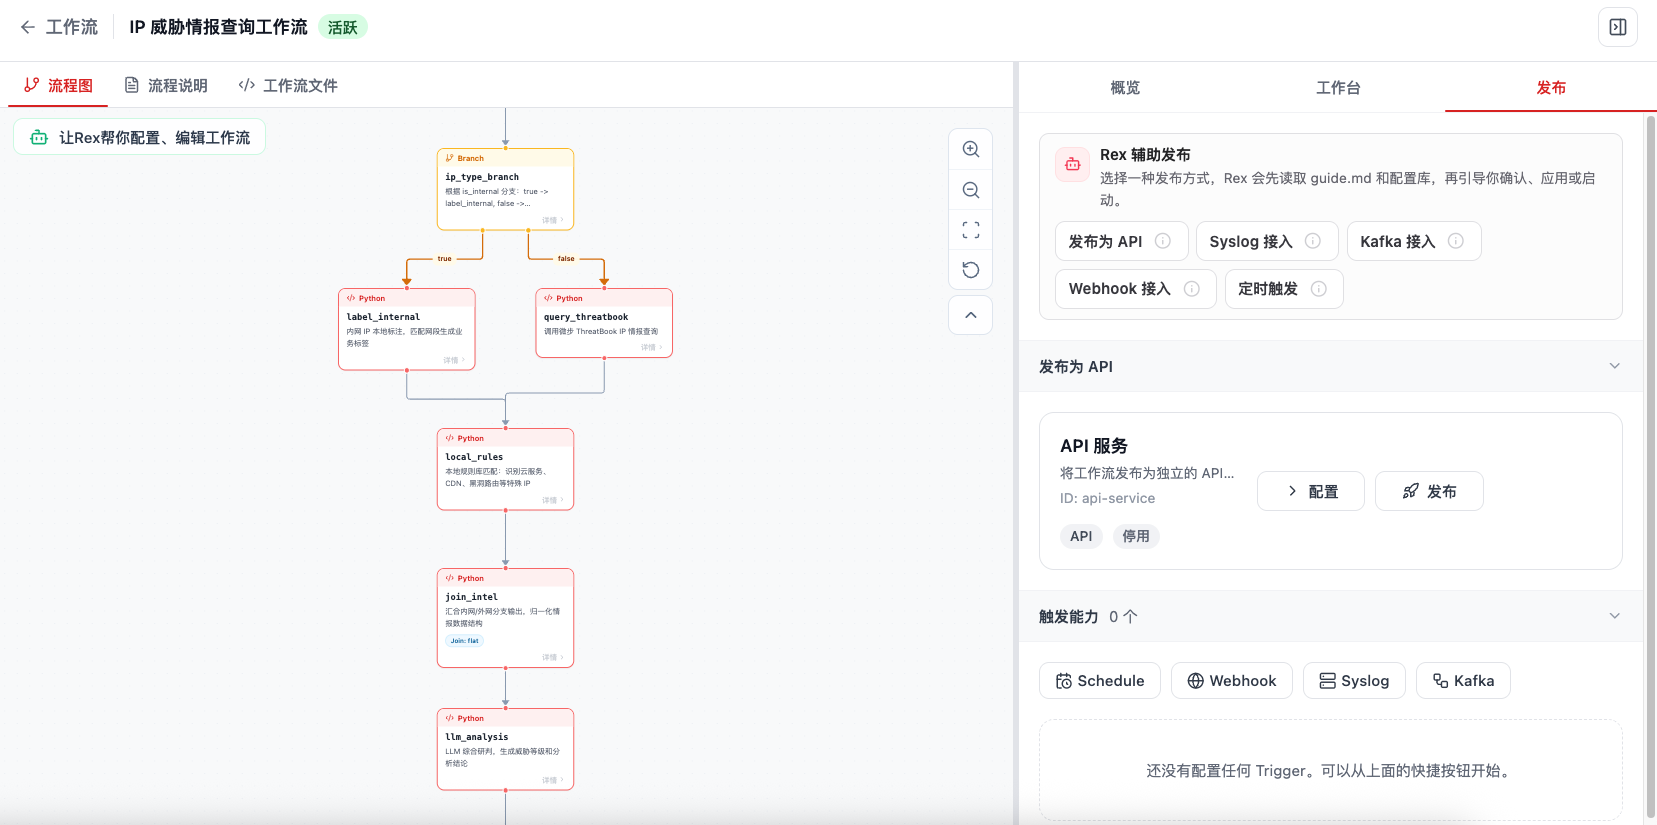Choose Webhook 接入 publishing option
Screen dimensions: 1657x825
click(1136, 289)
